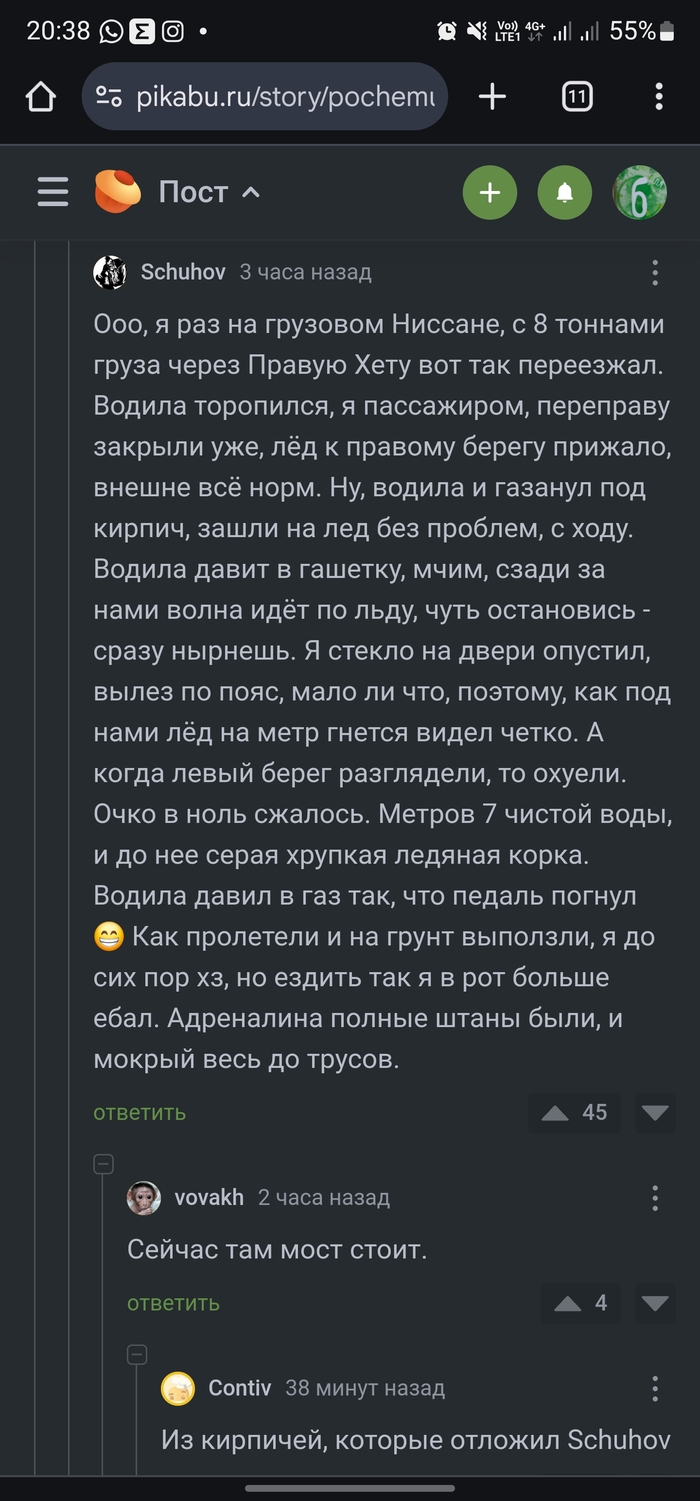The width and height of the screenshot is (700, 1501).
Task: Click ответить under Schuhov's comment
Action: click(x=138, y=1112)
